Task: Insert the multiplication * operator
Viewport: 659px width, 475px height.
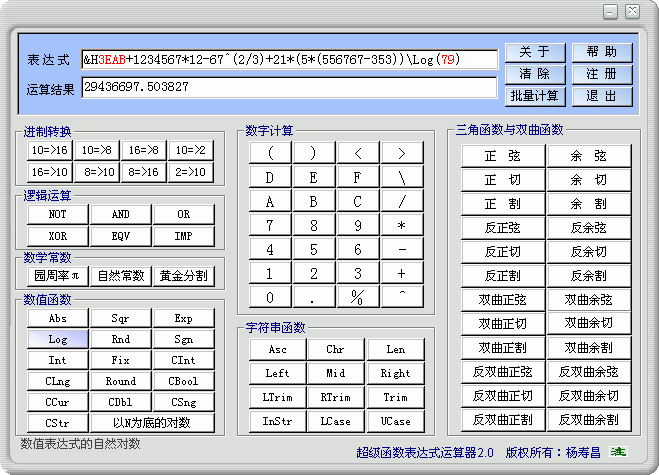Action: (402, 225)
